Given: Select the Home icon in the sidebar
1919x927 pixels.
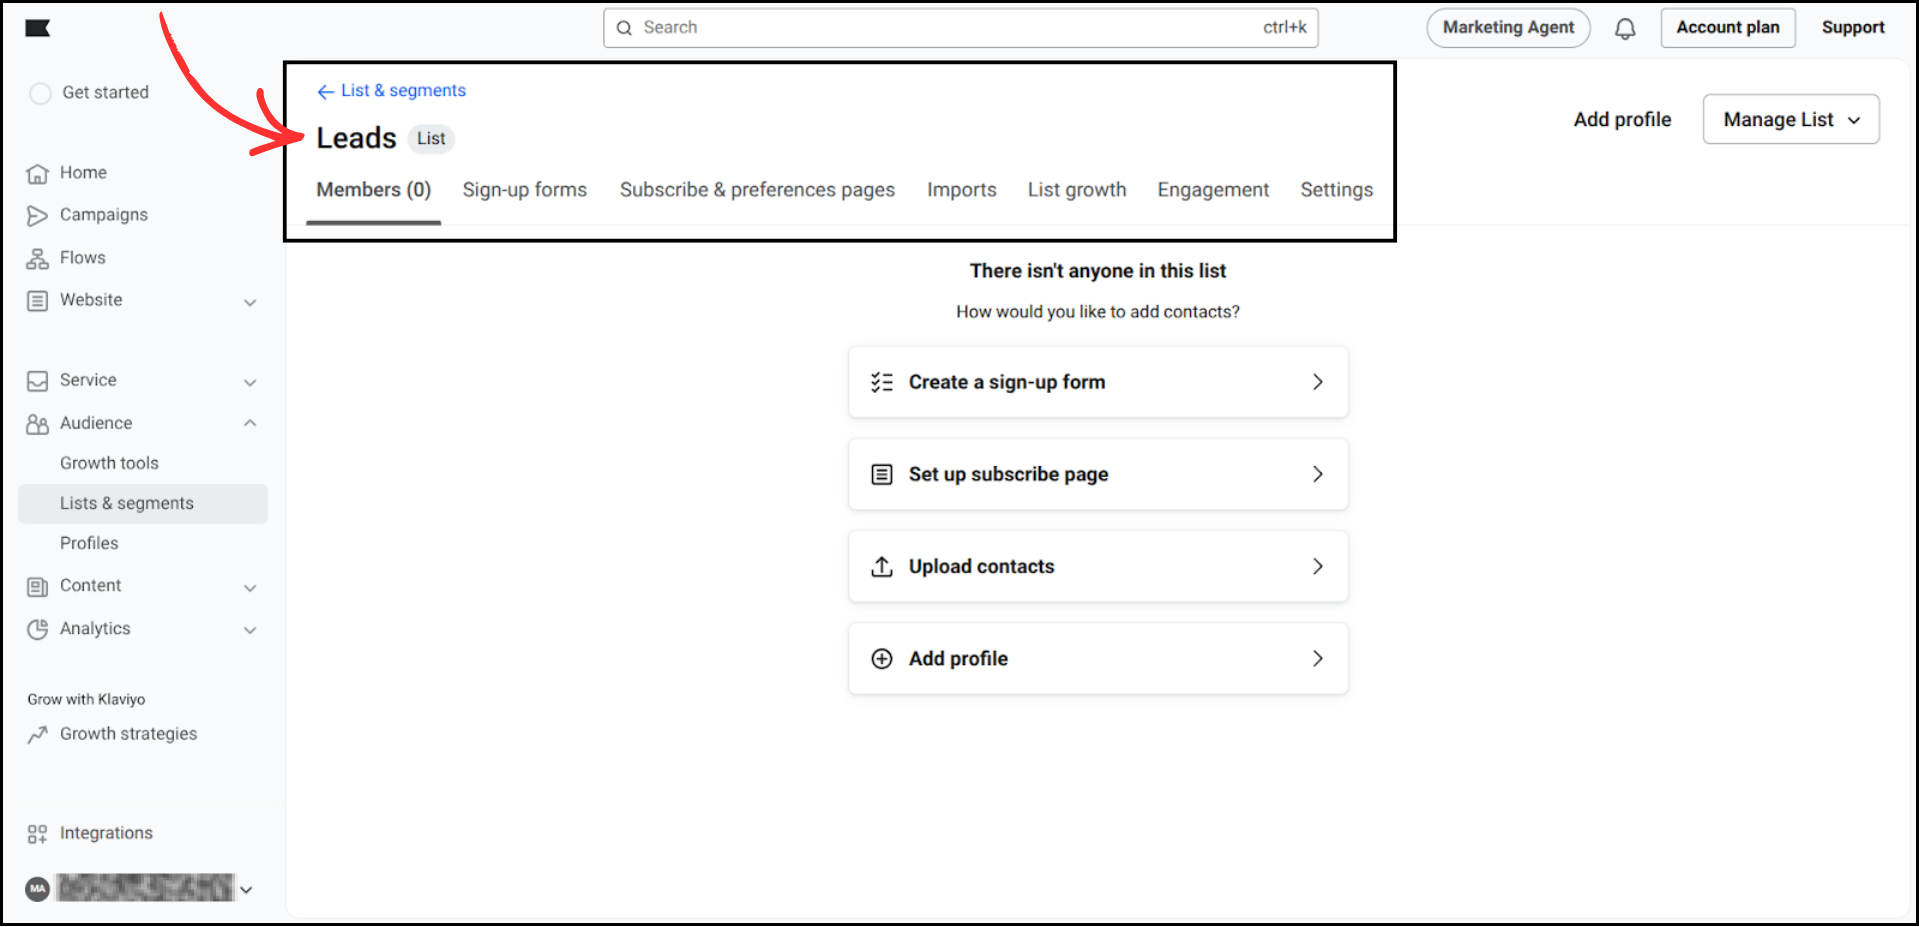Looking at the screenshot, I should [37, 172].
